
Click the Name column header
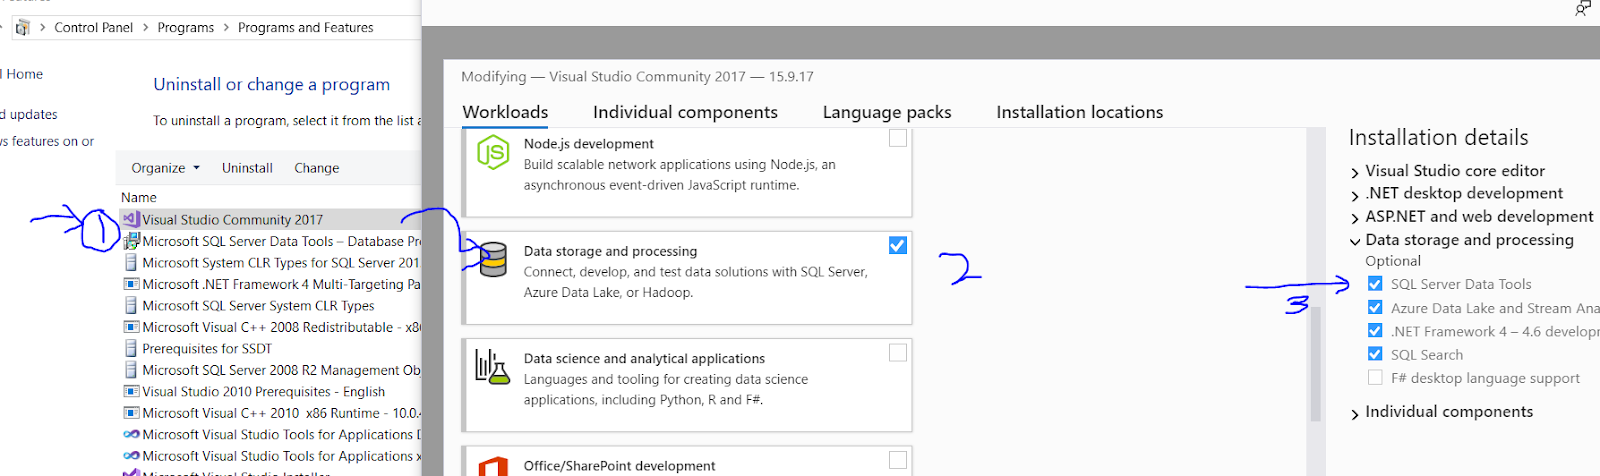click(x=139, y=197)
